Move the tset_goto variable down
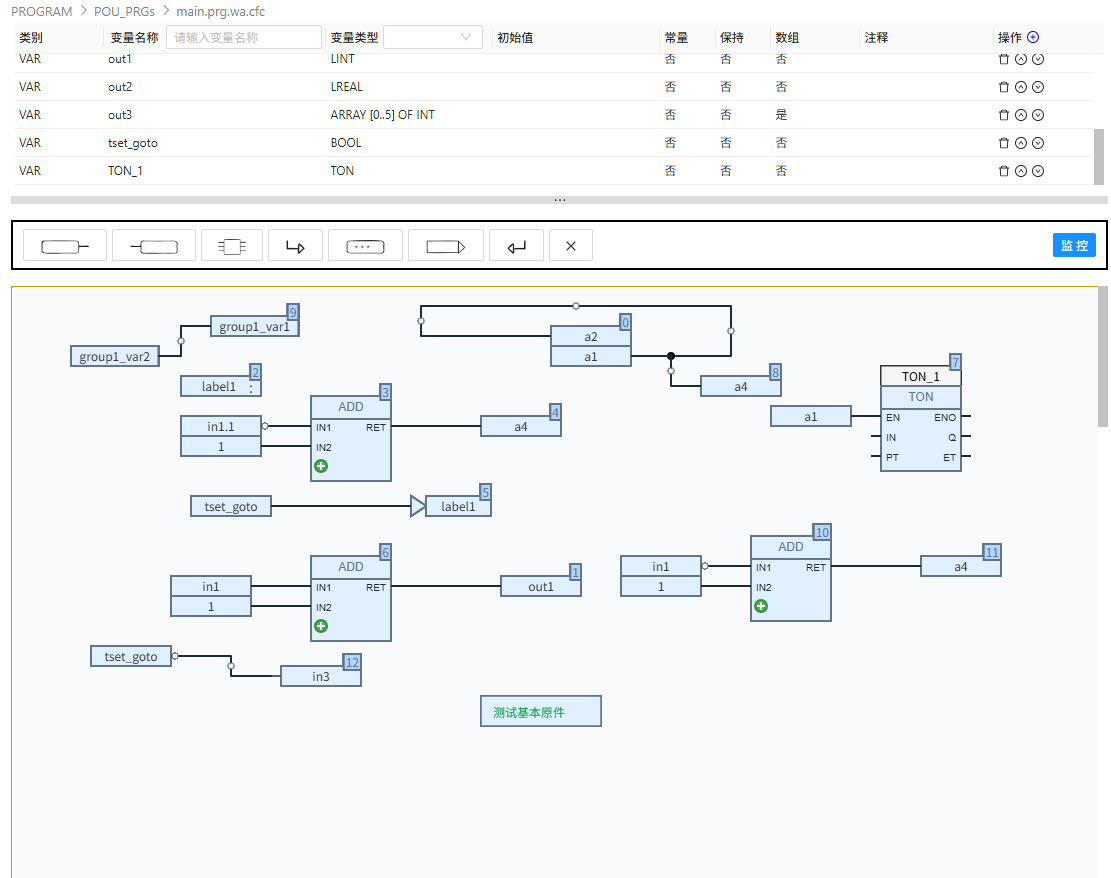 pos(1038,143)
